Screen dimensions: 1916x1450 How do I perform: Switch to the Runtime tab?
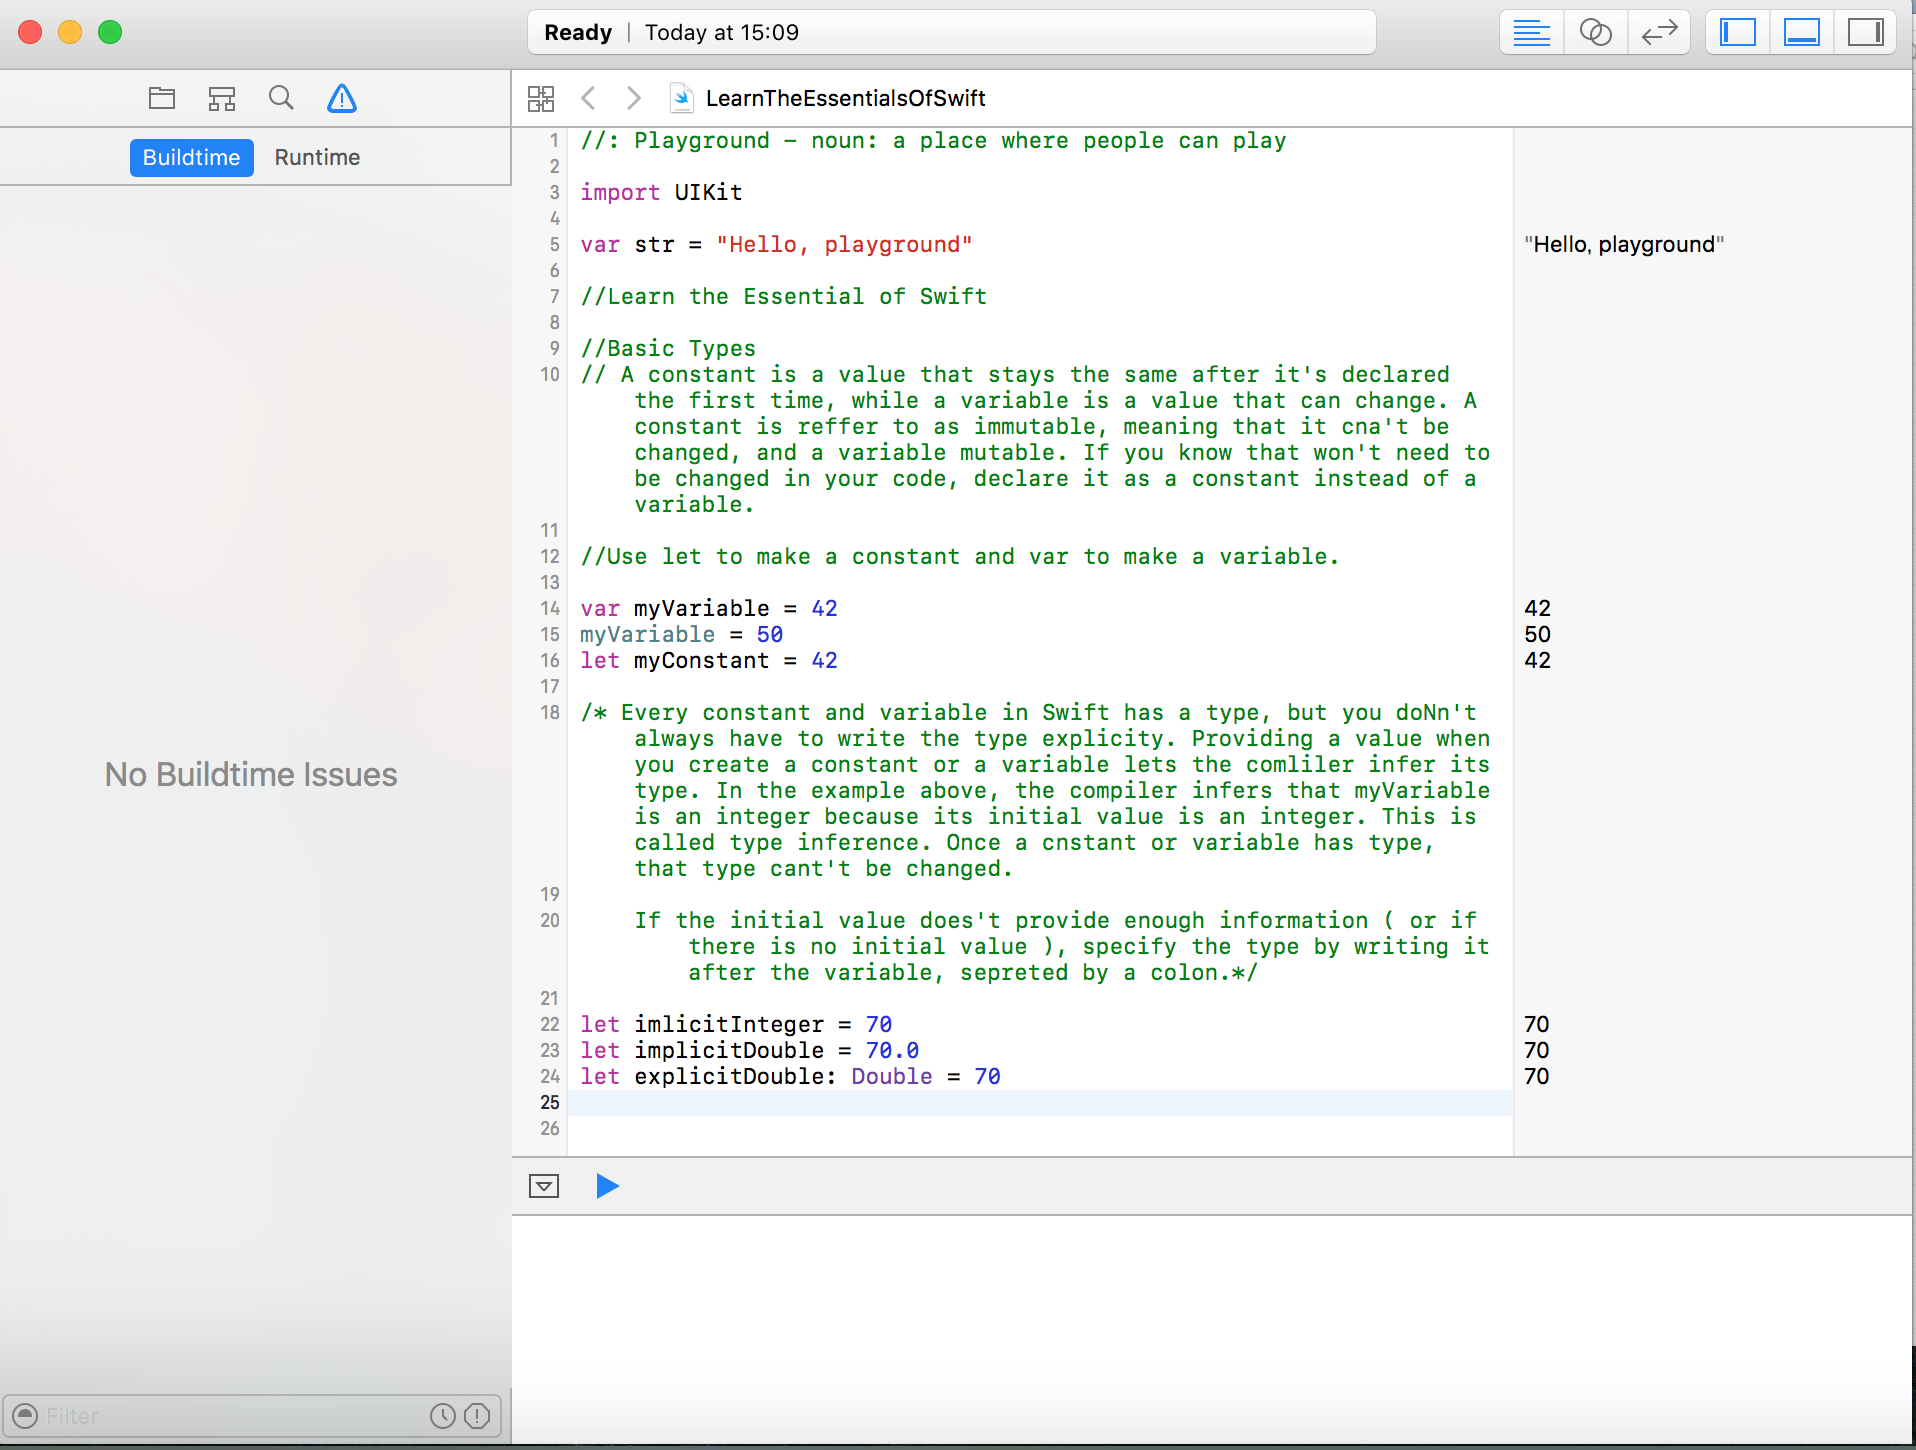click(317, 157)
